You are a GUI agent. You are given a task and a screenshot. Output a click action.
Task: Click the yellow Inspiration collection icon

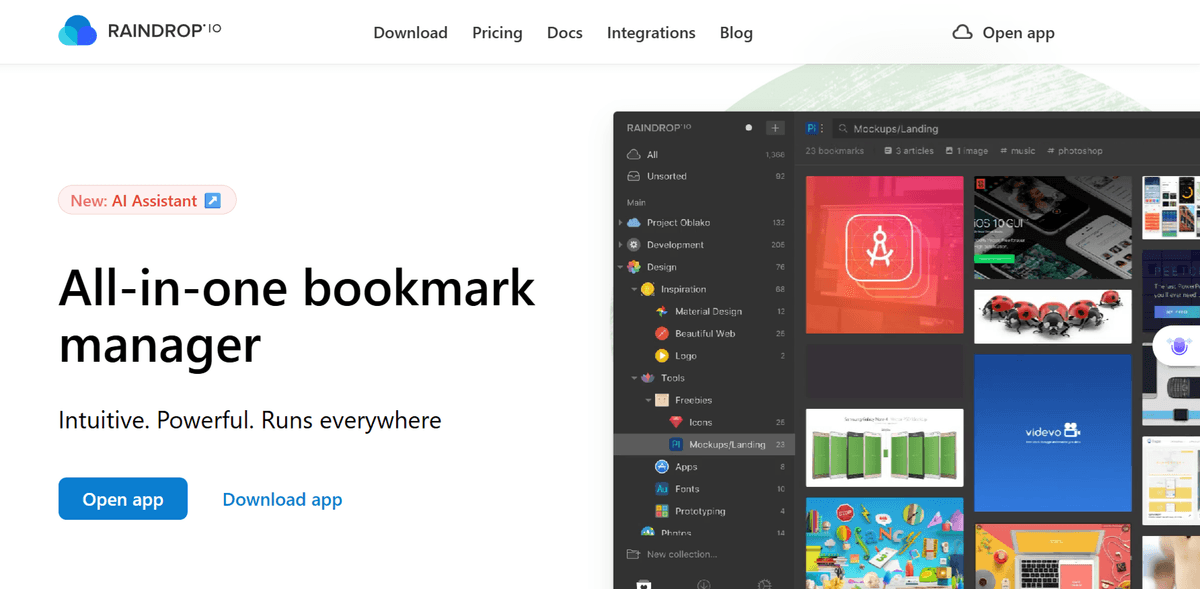click(647, 289)
